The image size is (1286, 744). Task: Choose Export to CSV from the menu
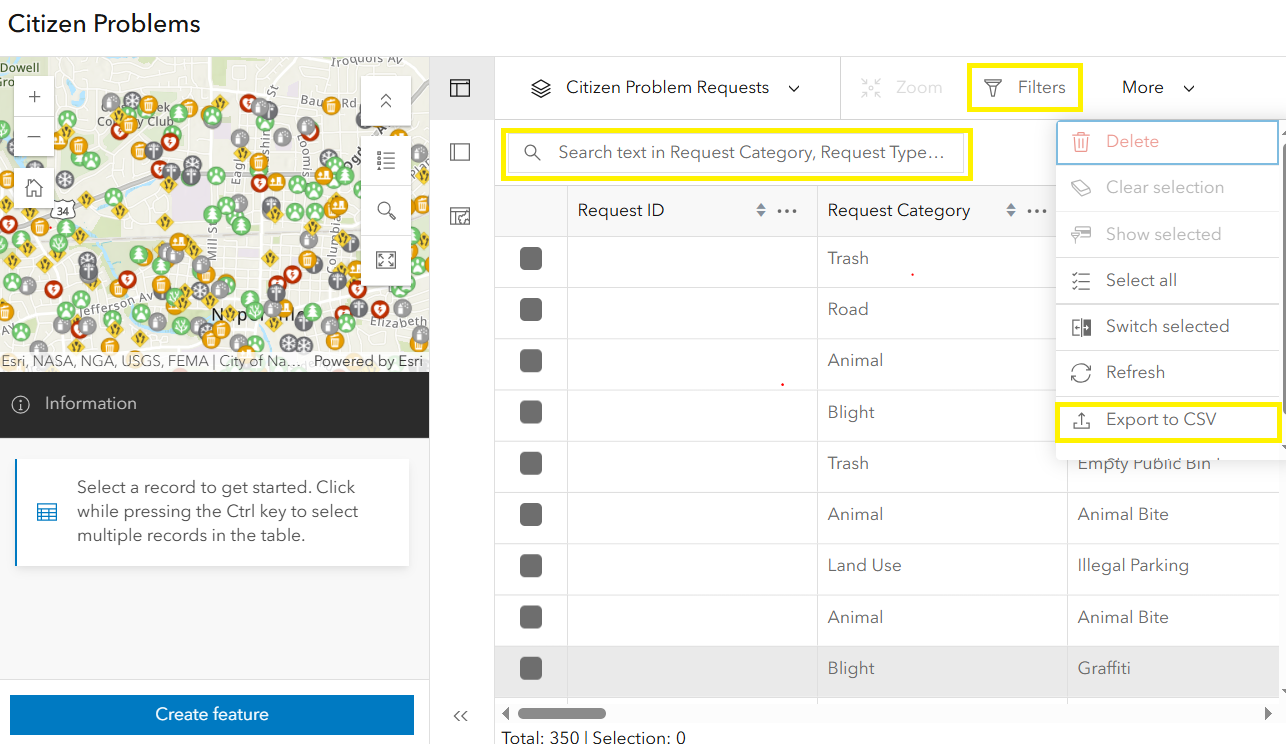1160,420
